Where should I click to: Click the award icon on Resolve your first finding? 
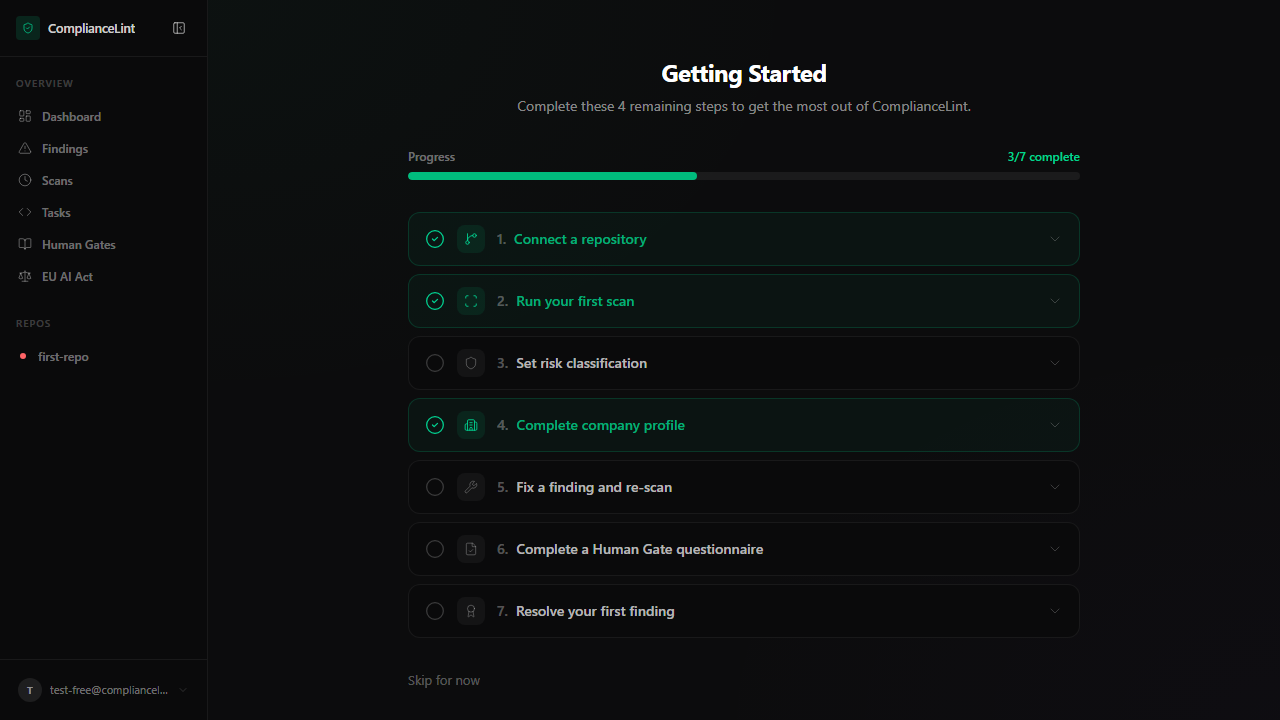(471, 611)
